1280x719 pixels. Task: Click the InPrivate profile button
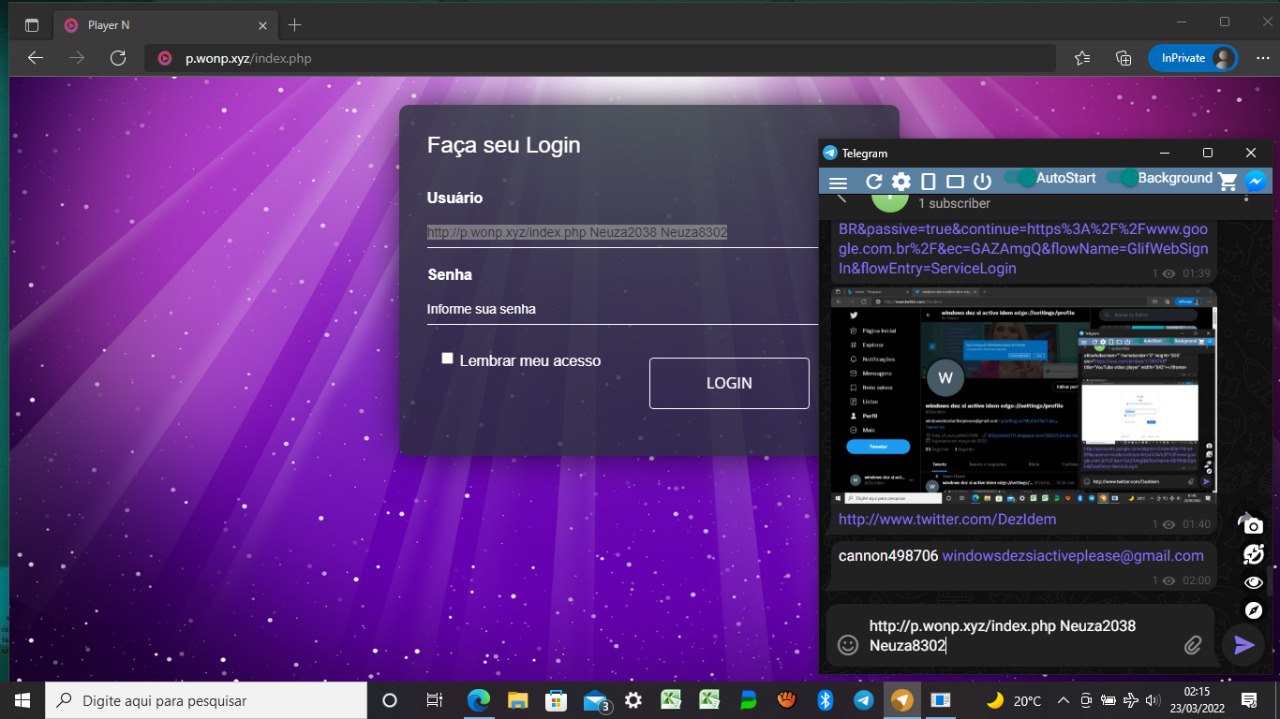(x=1193, y=58)
